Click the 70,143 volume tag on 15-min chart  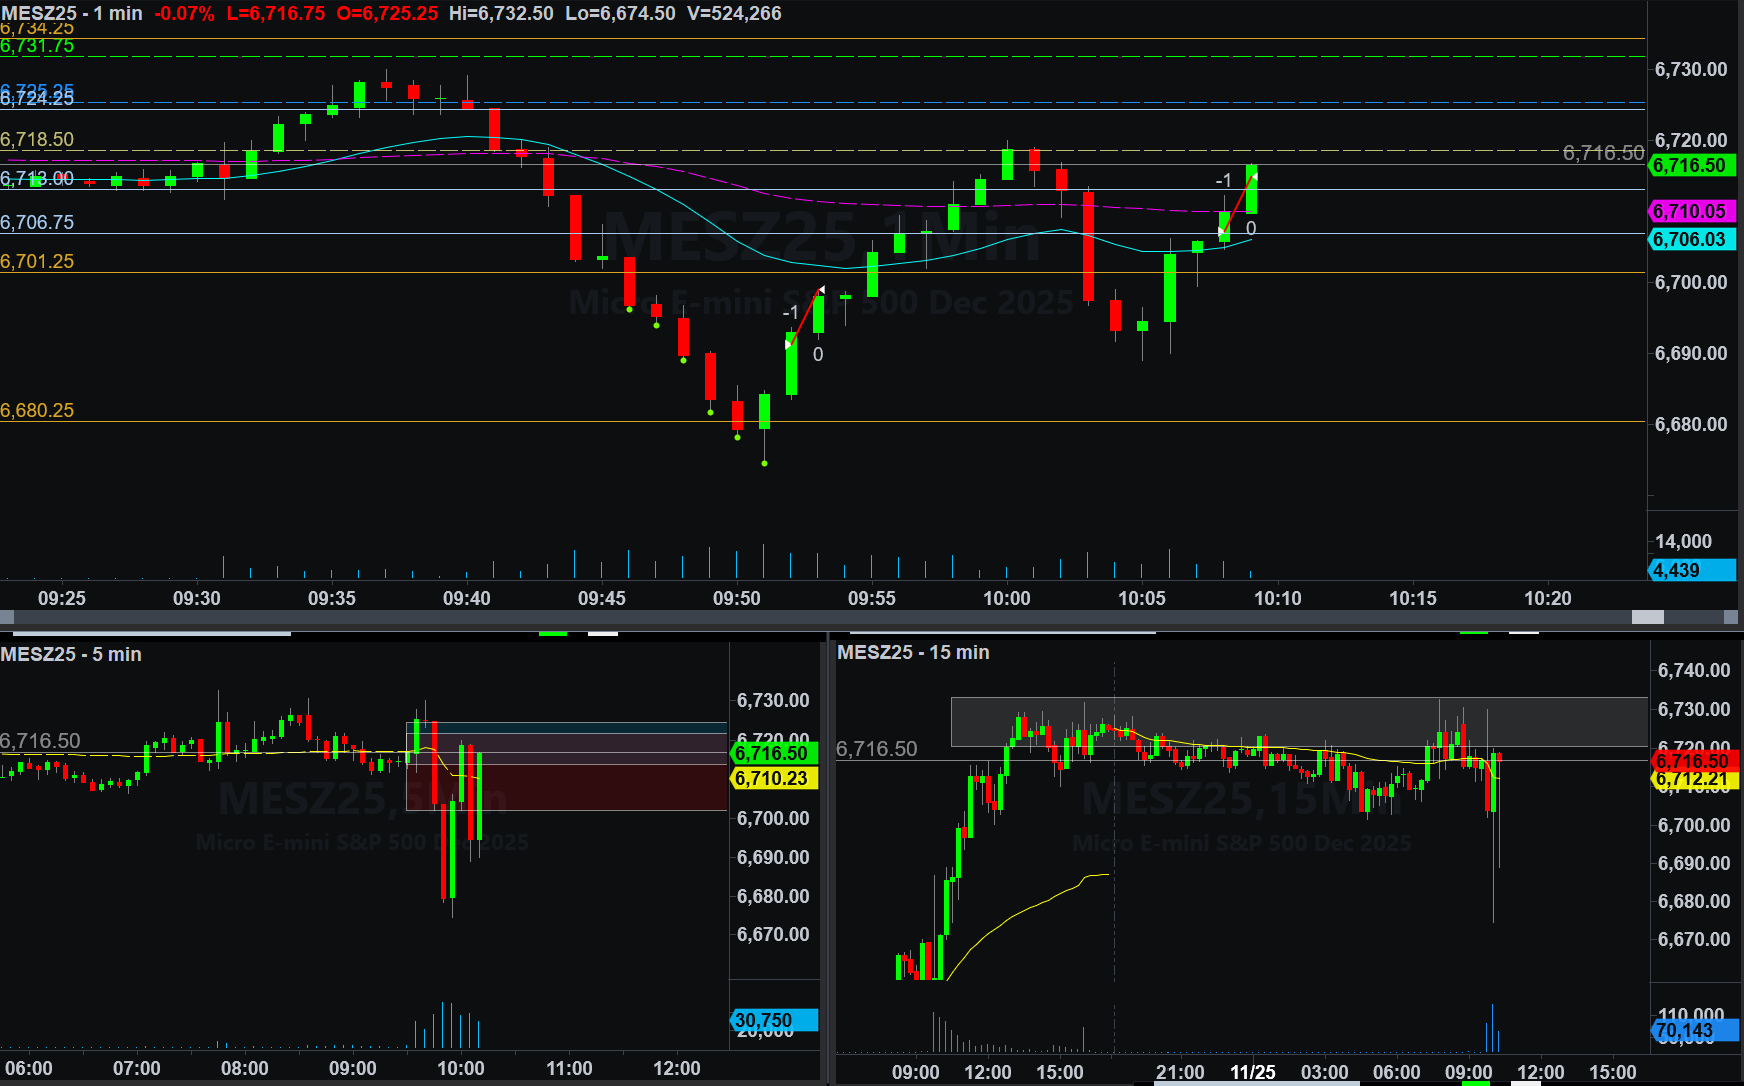pyautogui.click(x=1693, y=1031)
